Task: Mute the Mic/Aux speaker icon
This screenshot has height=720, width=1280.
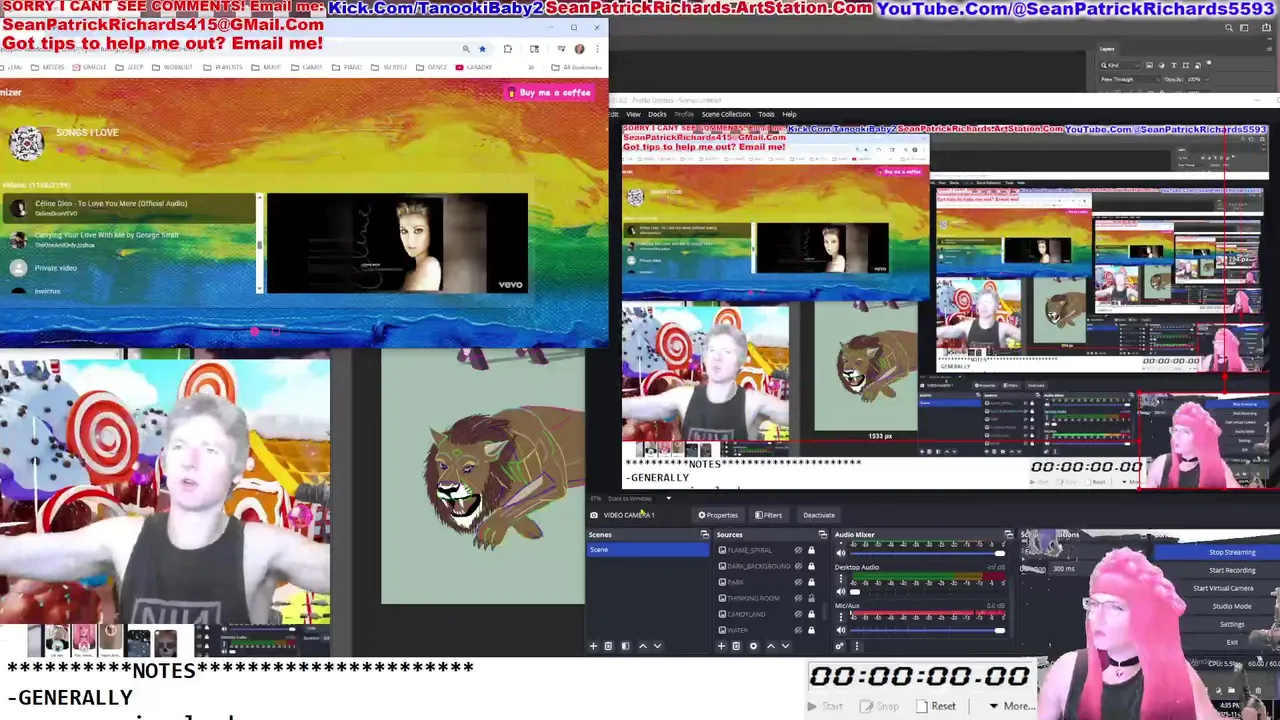Action: (841, 630)
